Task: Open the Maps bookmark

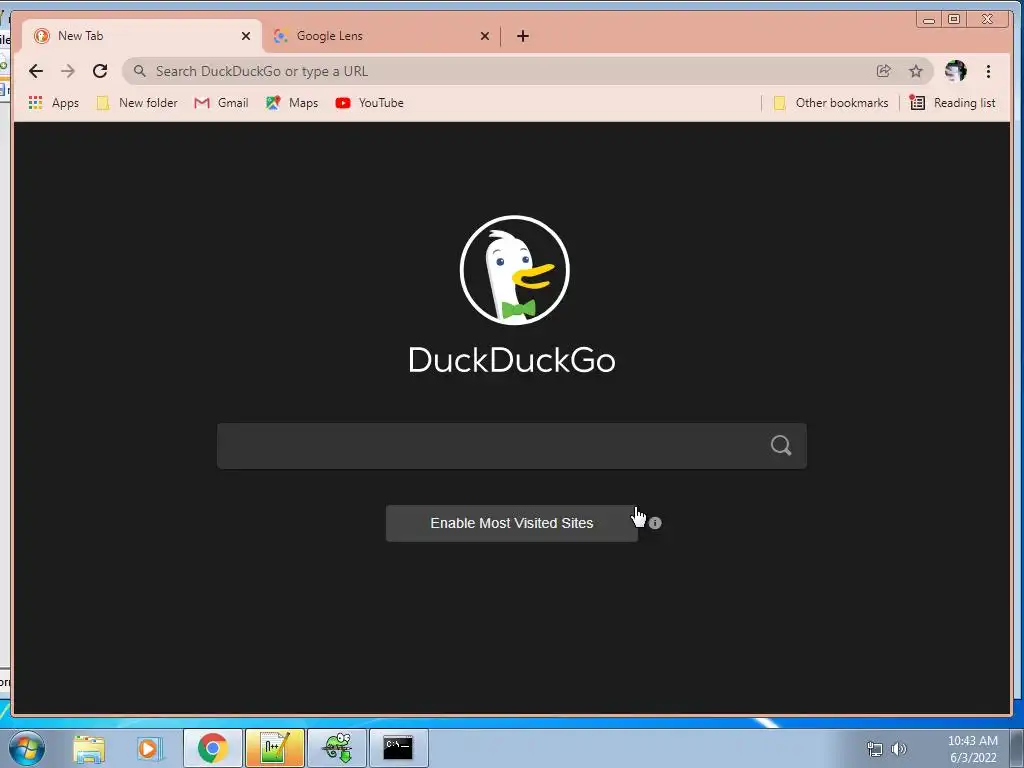Action: [x=292, y=103]
